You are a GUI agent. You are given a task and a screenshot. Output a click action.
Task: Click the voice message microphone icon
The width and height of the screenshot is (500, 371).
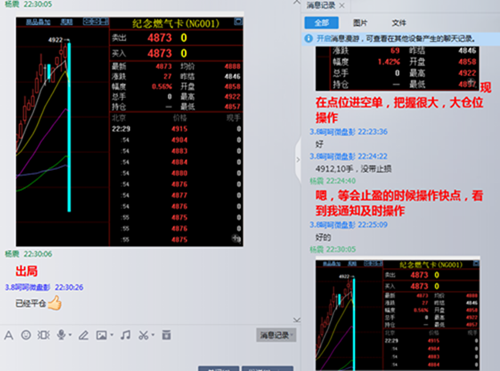[61, 335]
